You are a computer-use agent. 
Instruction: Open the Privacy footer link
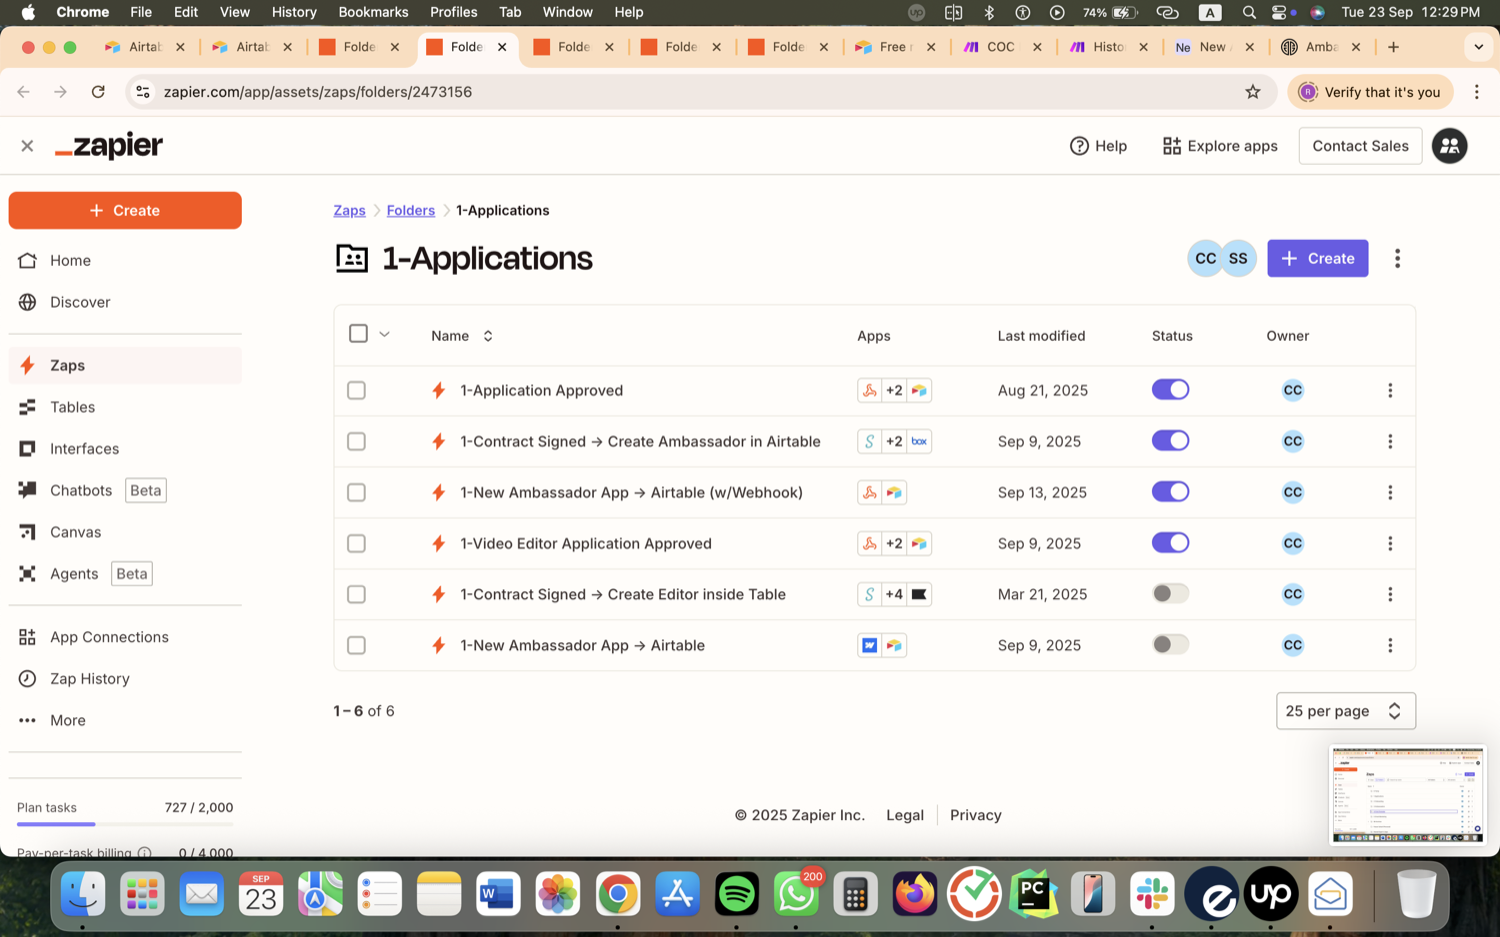(x=975, y=815)
